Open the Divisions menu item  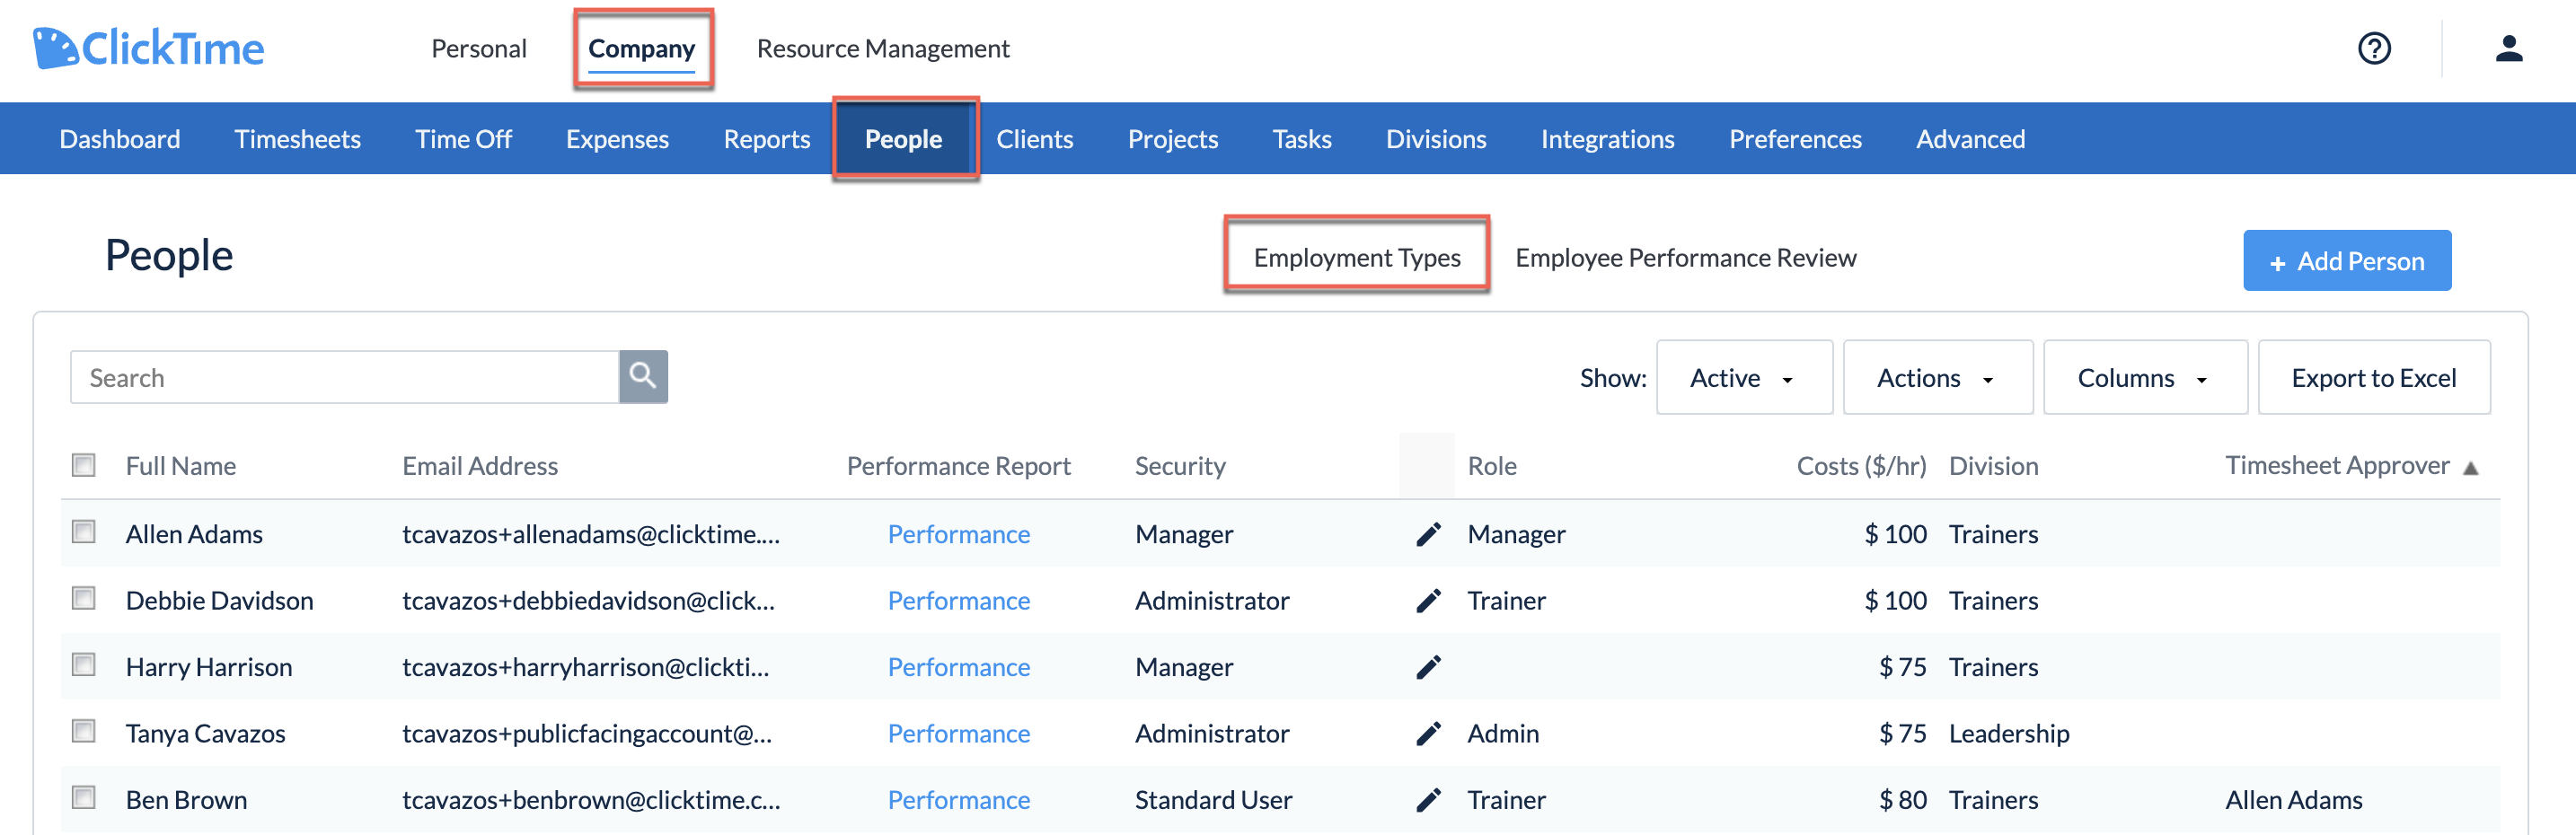pos(1436,139)
